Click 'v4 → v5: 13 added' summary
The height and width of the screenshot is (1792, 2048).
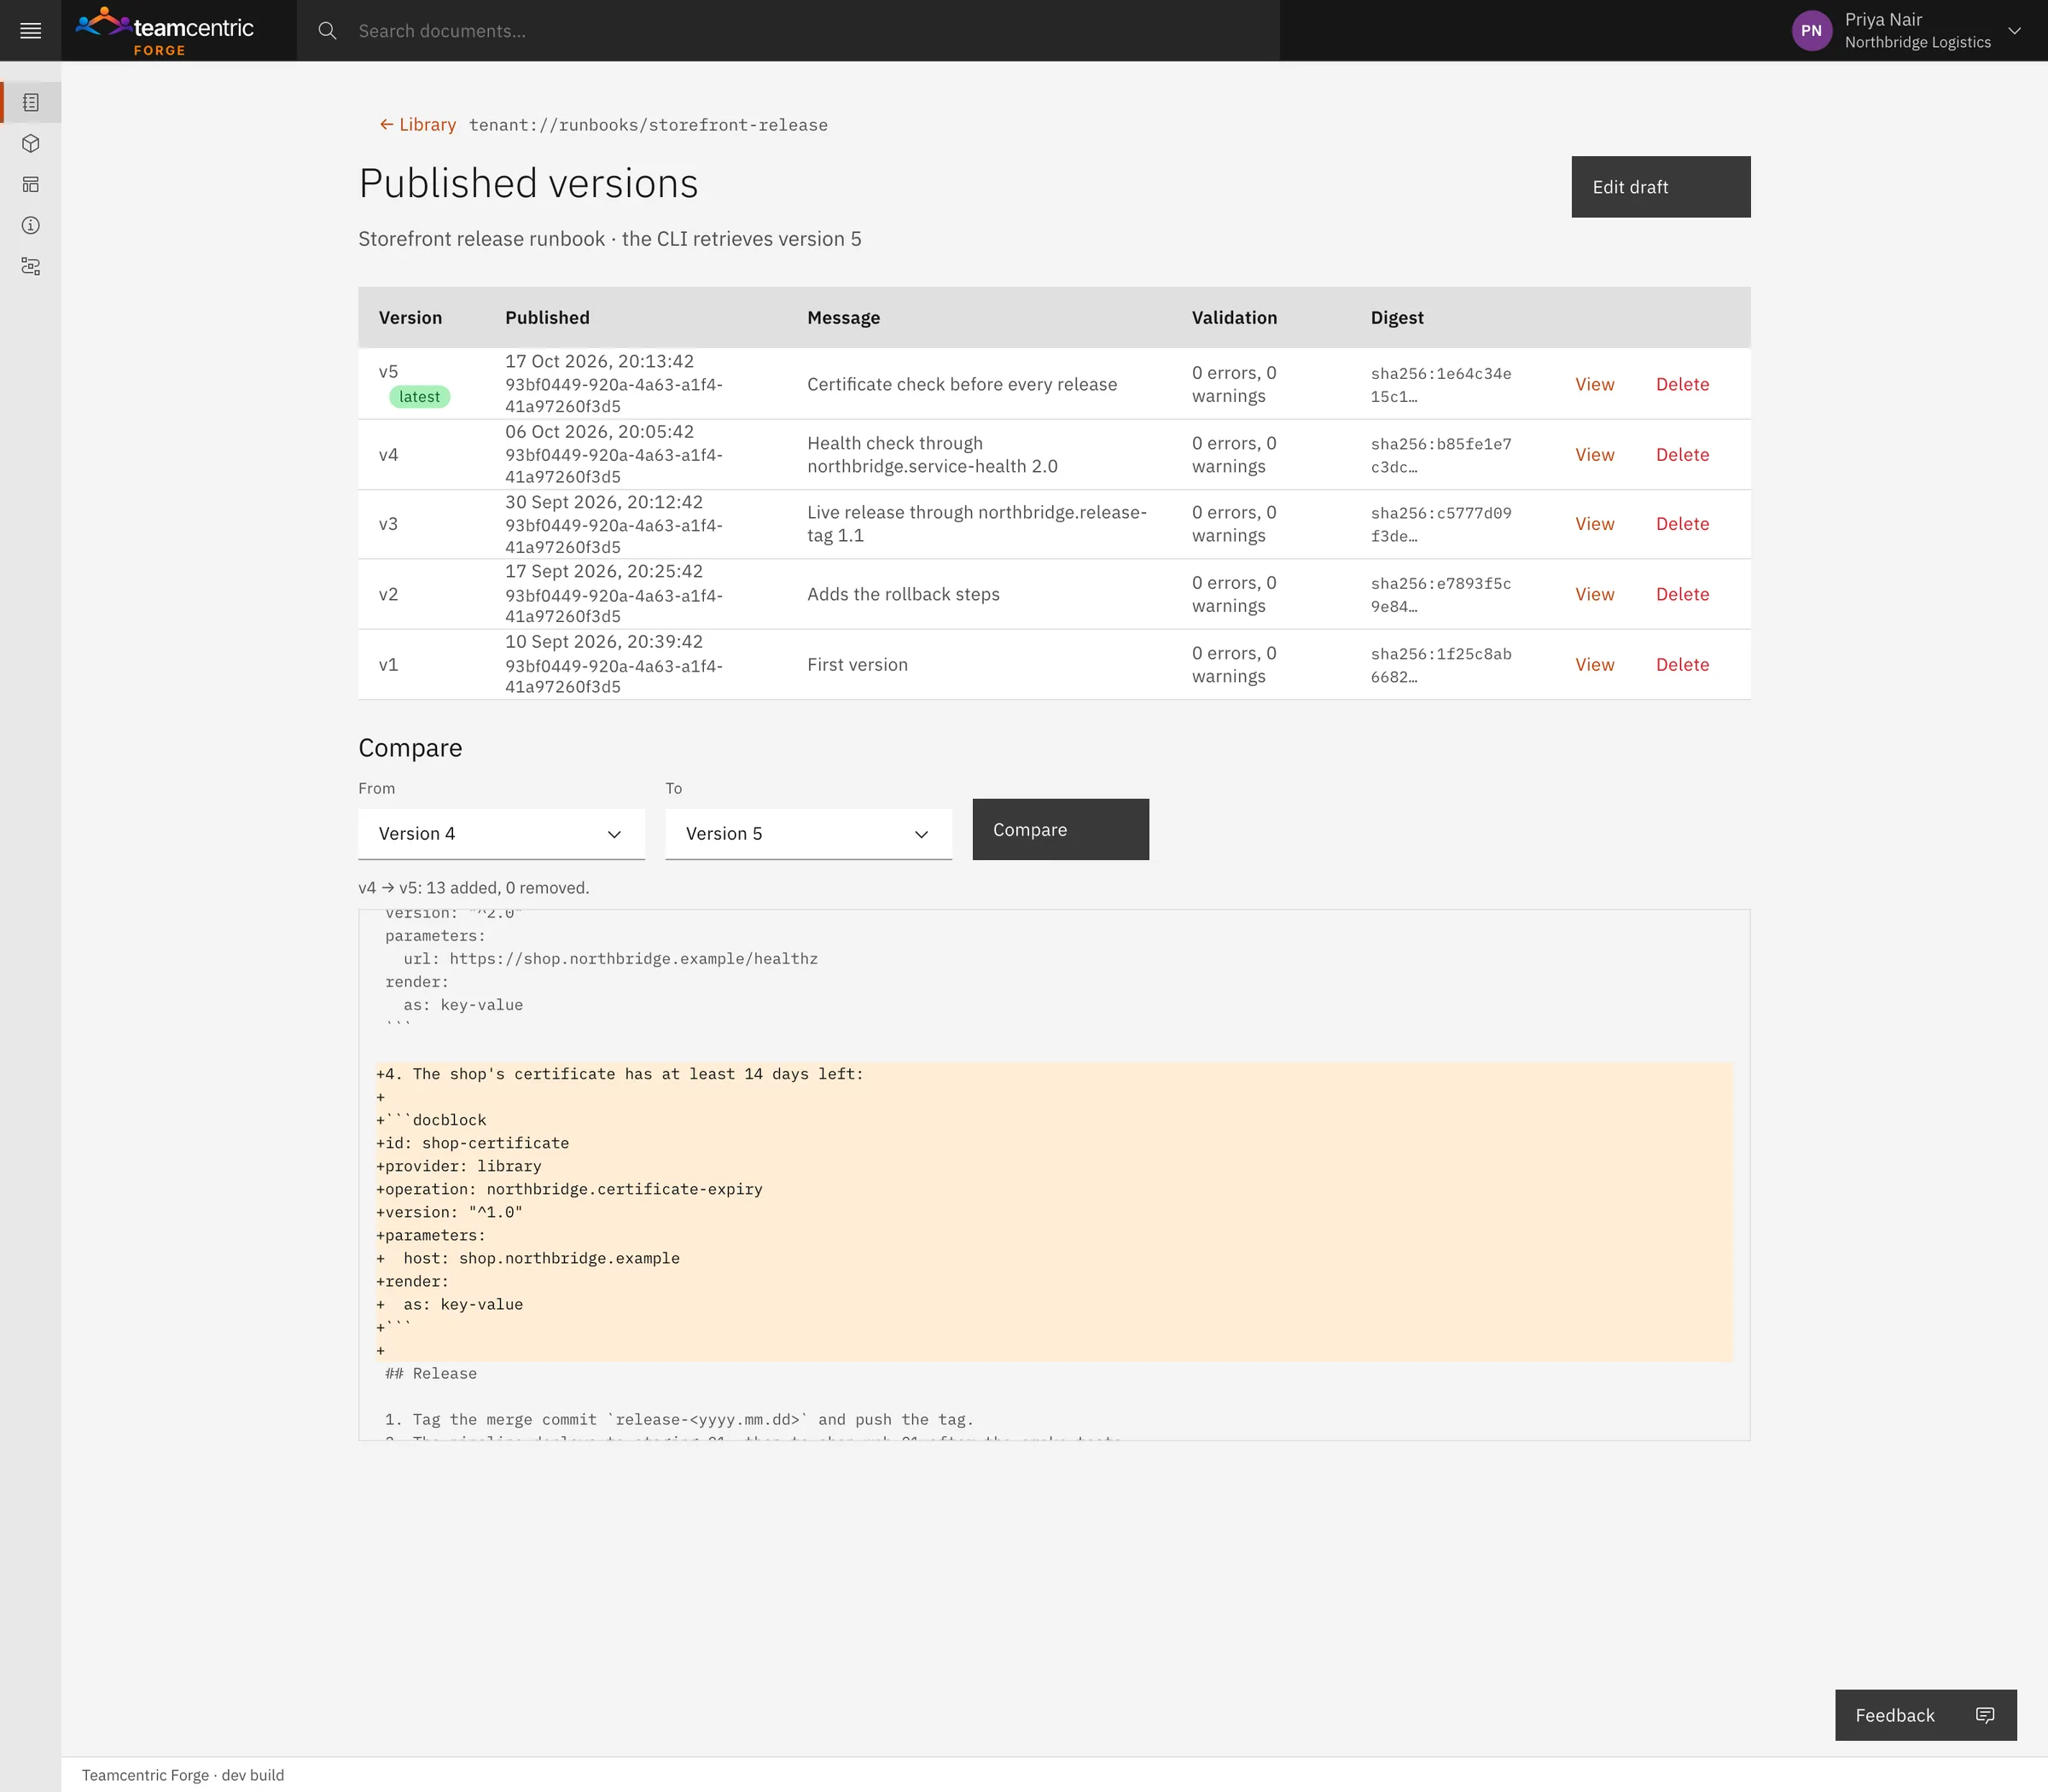coord(473,888)
